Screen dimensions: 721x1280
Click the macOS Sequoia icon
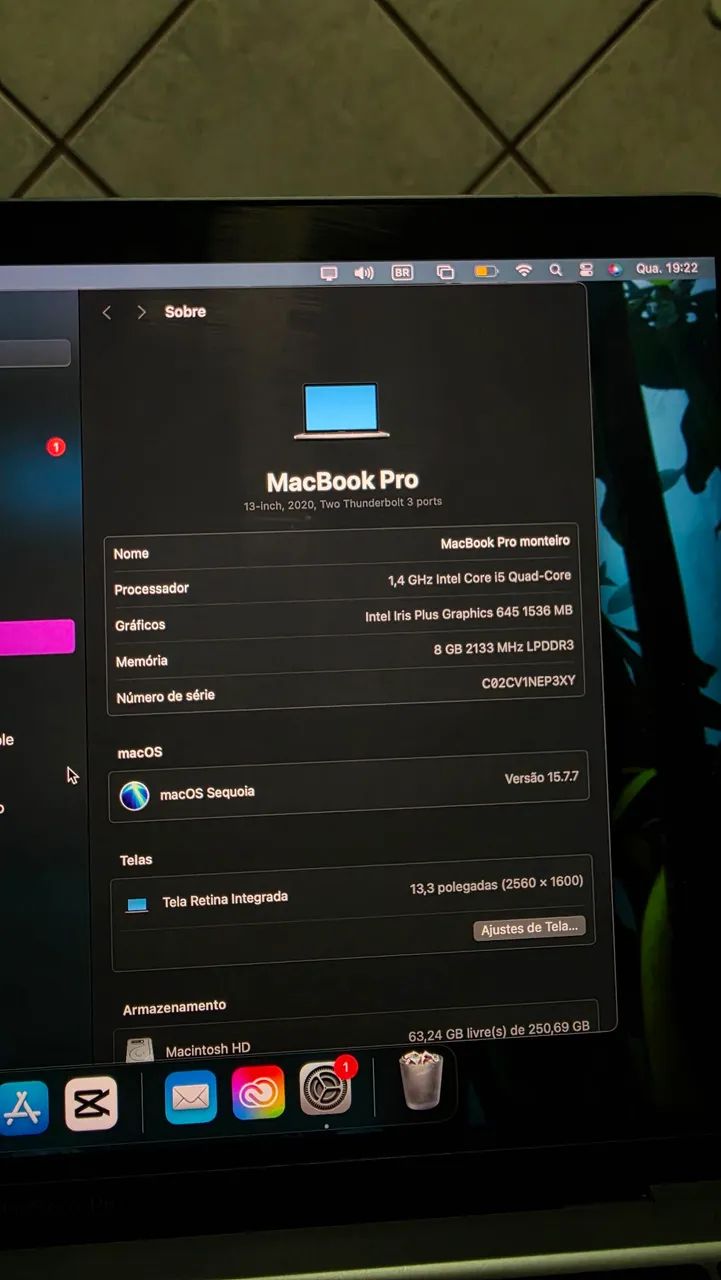click(134, 796)
